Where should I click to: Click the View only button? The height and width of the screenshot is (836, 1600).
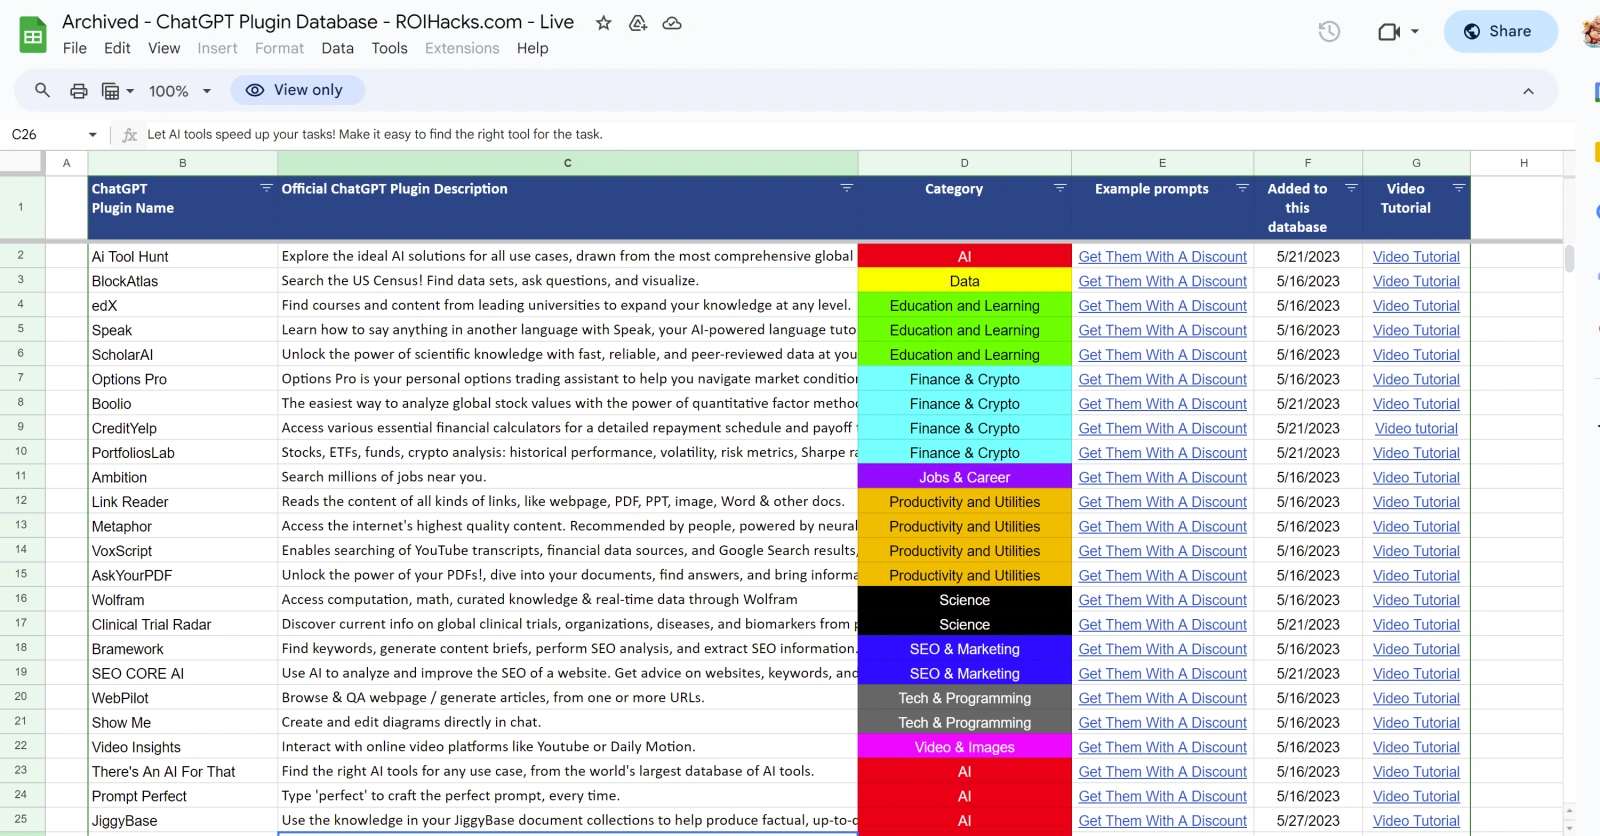pos(297,90)
